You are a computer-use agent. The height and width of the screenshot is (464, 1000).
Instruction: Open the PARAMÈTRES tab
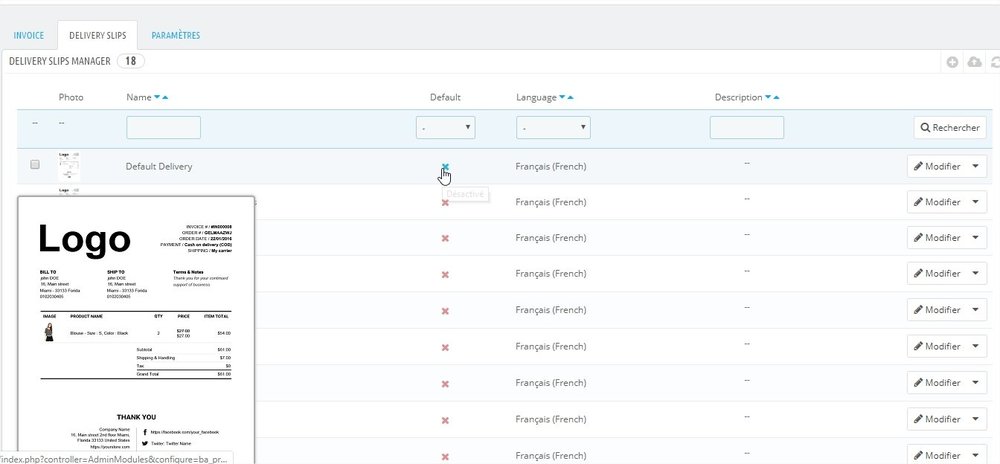tap(175, 35)
